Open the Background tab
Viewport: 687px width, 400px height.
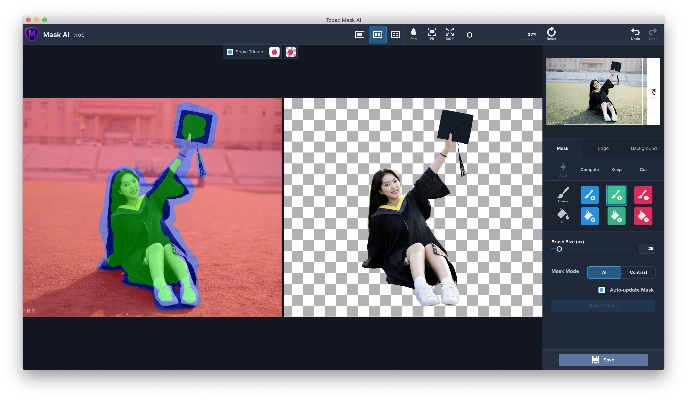[x=643, y=149]
